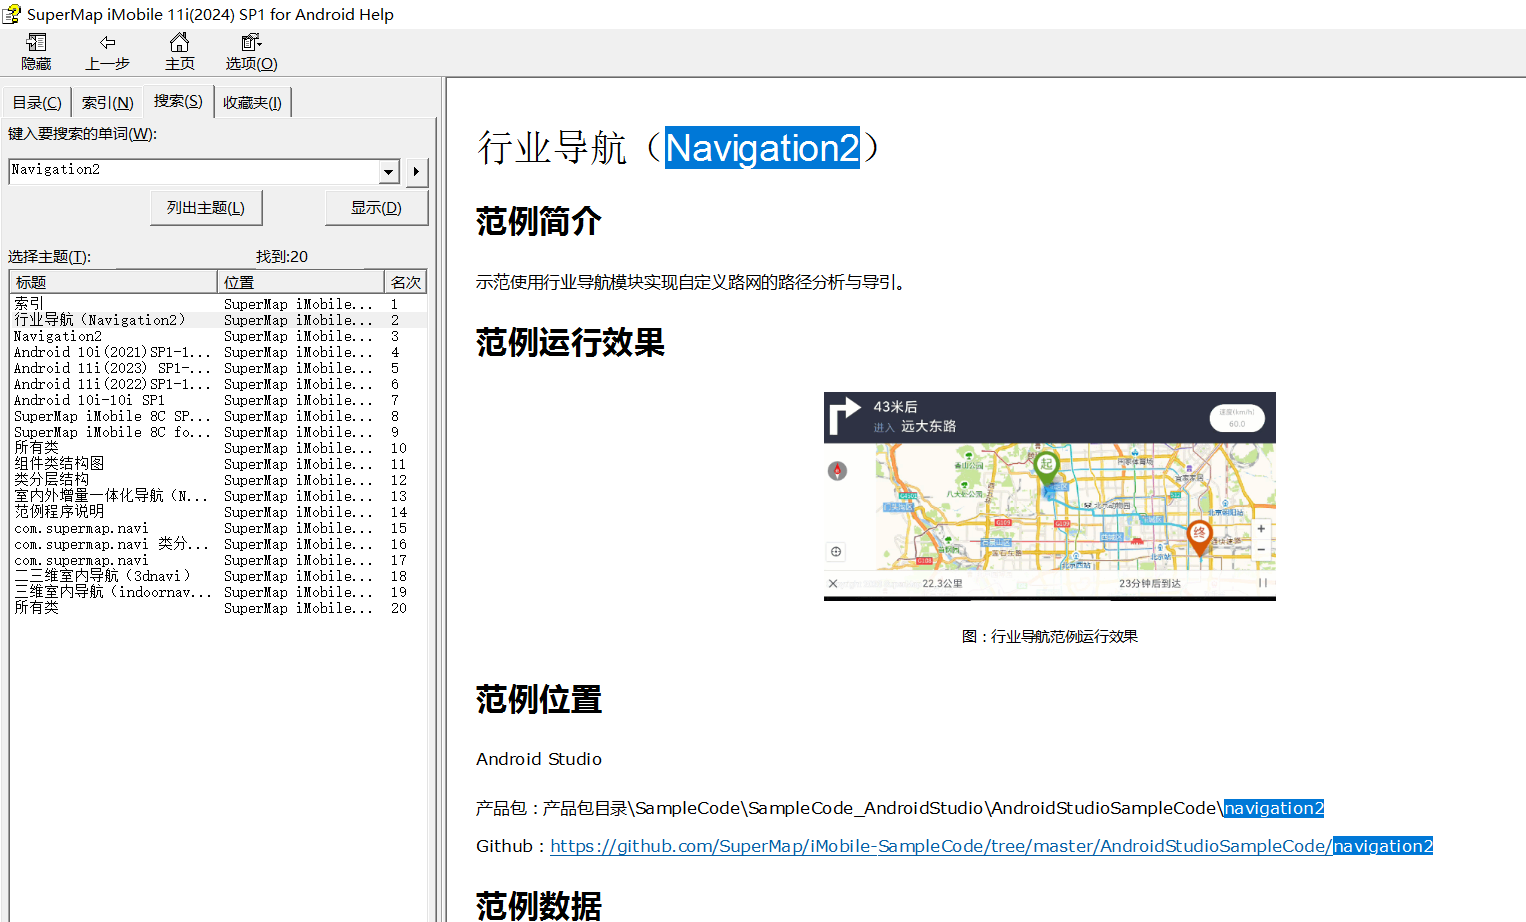Select the com.supermap.navi row ranked 15
This screenshot has width=1526, height=922.
click(218, 528)
